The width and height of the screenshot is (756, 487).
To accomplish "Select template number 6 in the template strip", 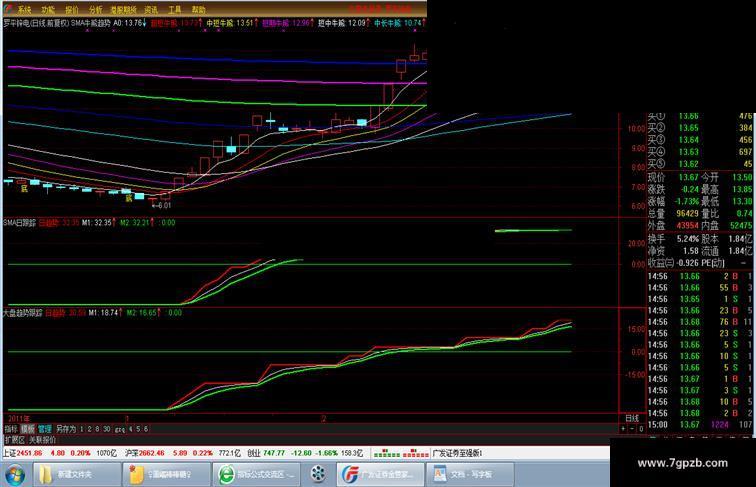I will [146, 429].
